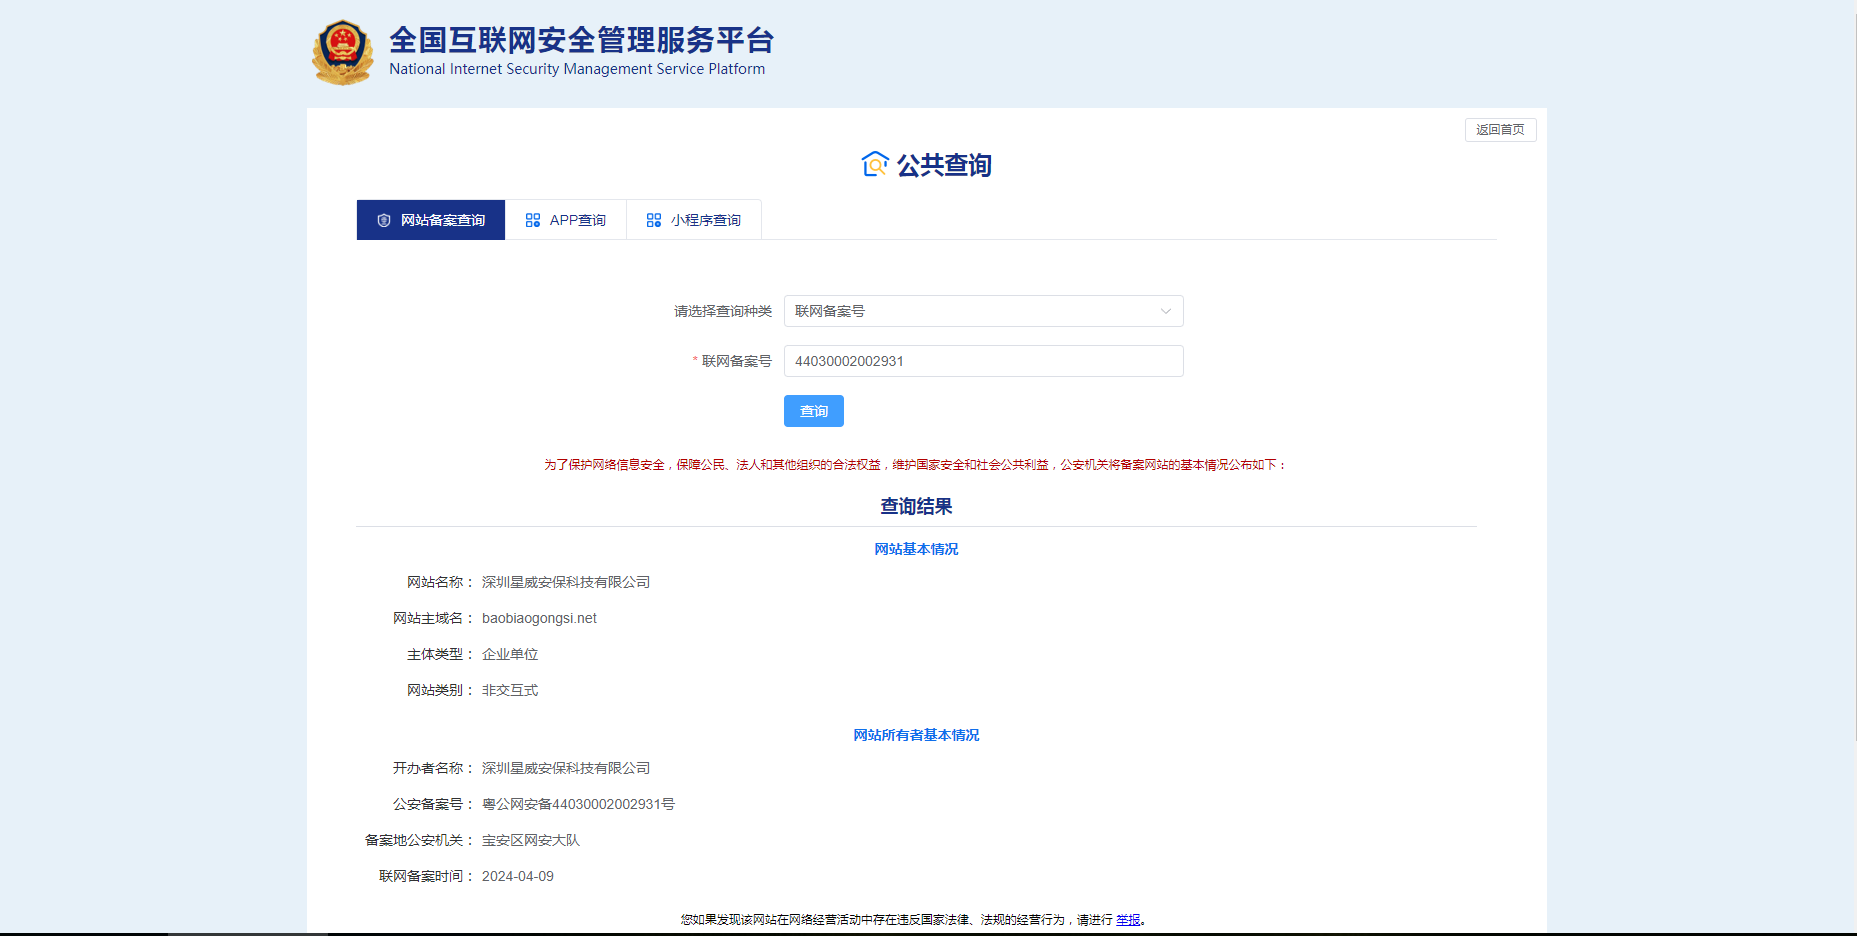This screenshot has height=936, width=1857.
Task: Switch to the APP查询 tab
Action: click(x=566, y=220)
